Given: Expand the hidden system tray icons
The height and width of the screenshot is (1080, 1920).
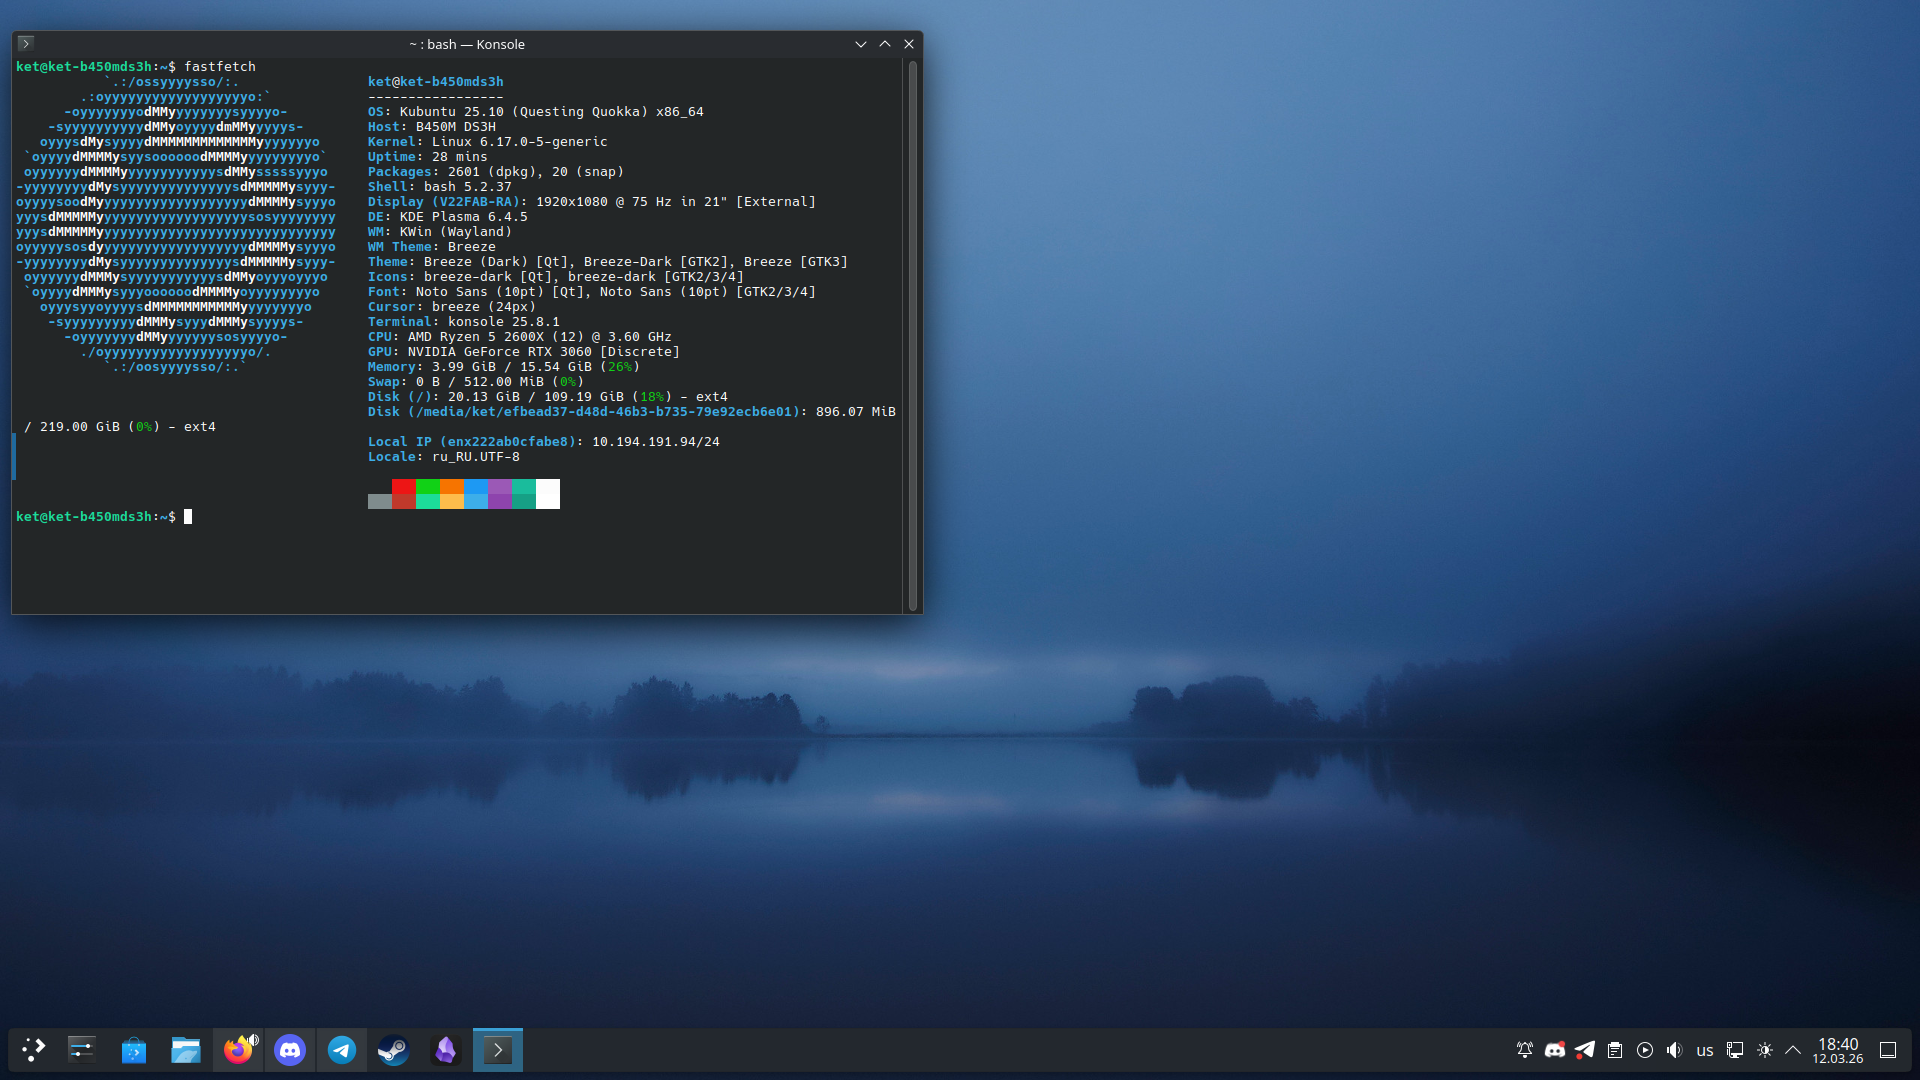Looking at the screenshot, I should point(1793,1050).
